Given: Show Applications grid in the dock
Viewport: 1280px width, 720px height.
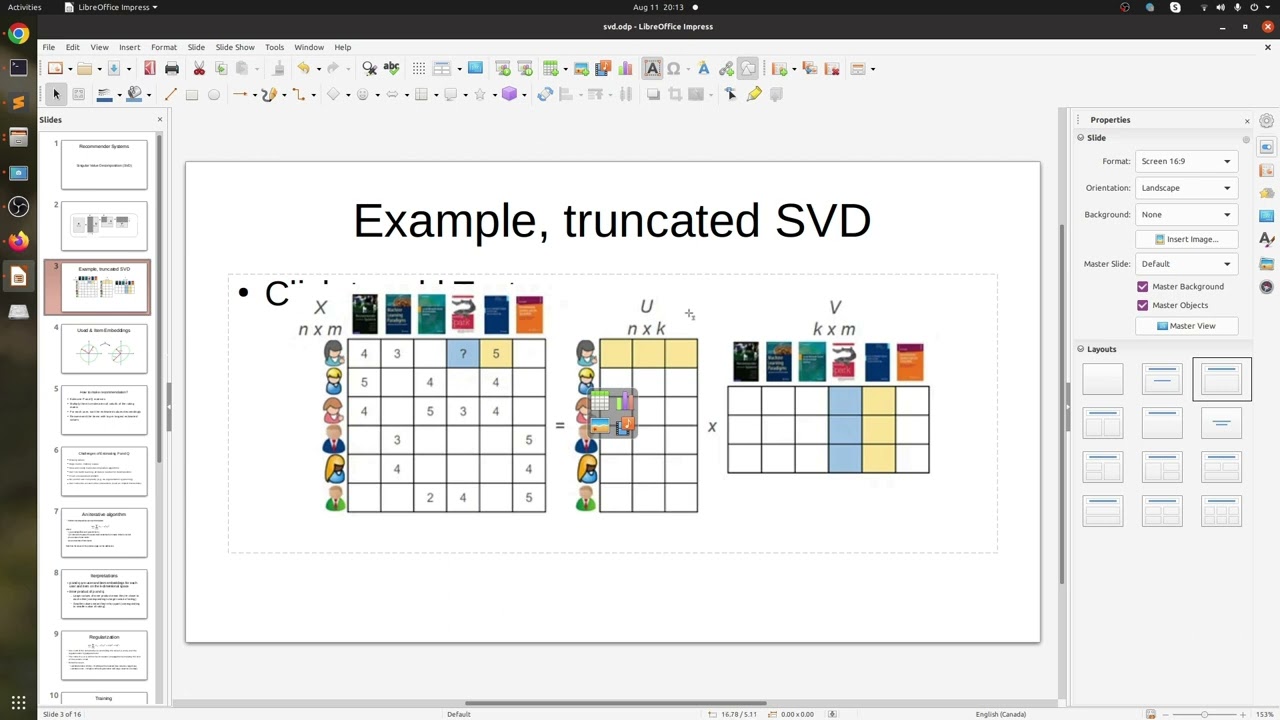Looking at the screenshot, I should click(x=18, y=702).
